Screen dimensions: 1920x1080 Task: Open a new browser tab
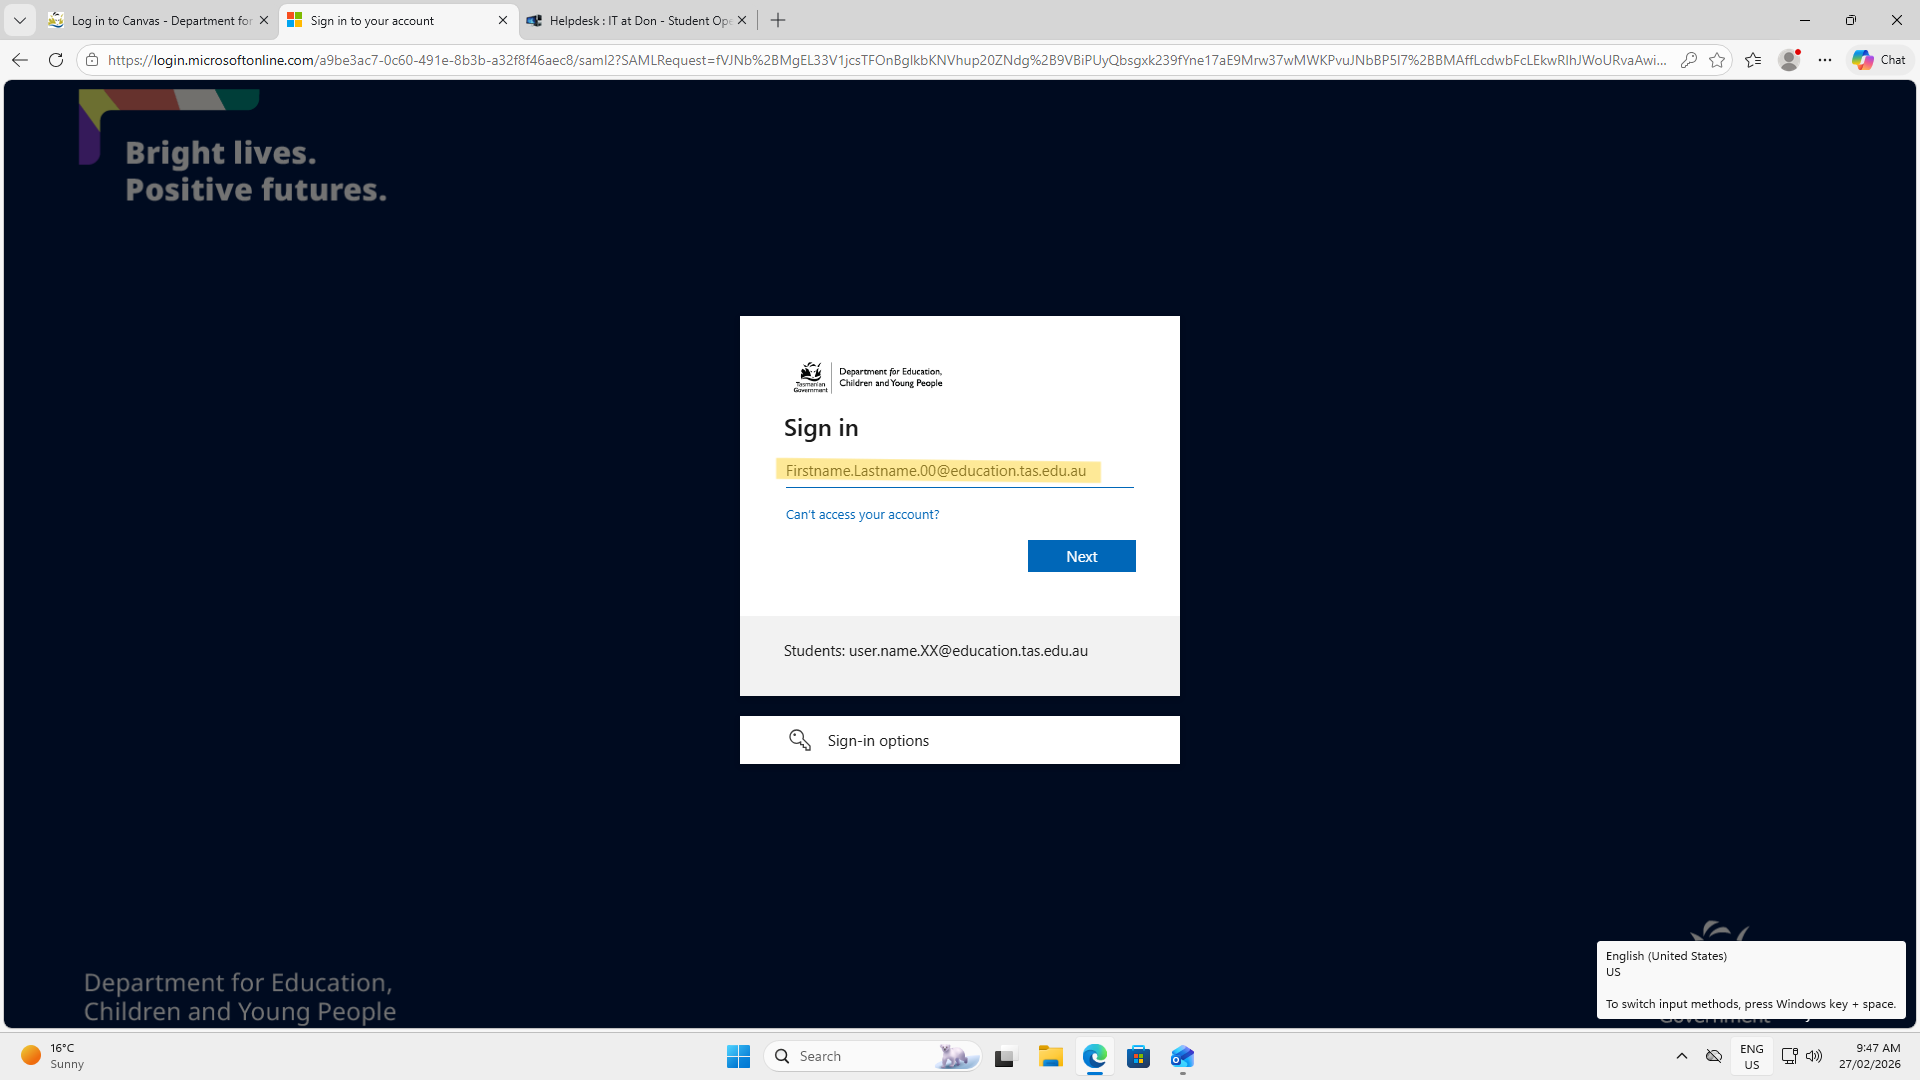point(778,20)
